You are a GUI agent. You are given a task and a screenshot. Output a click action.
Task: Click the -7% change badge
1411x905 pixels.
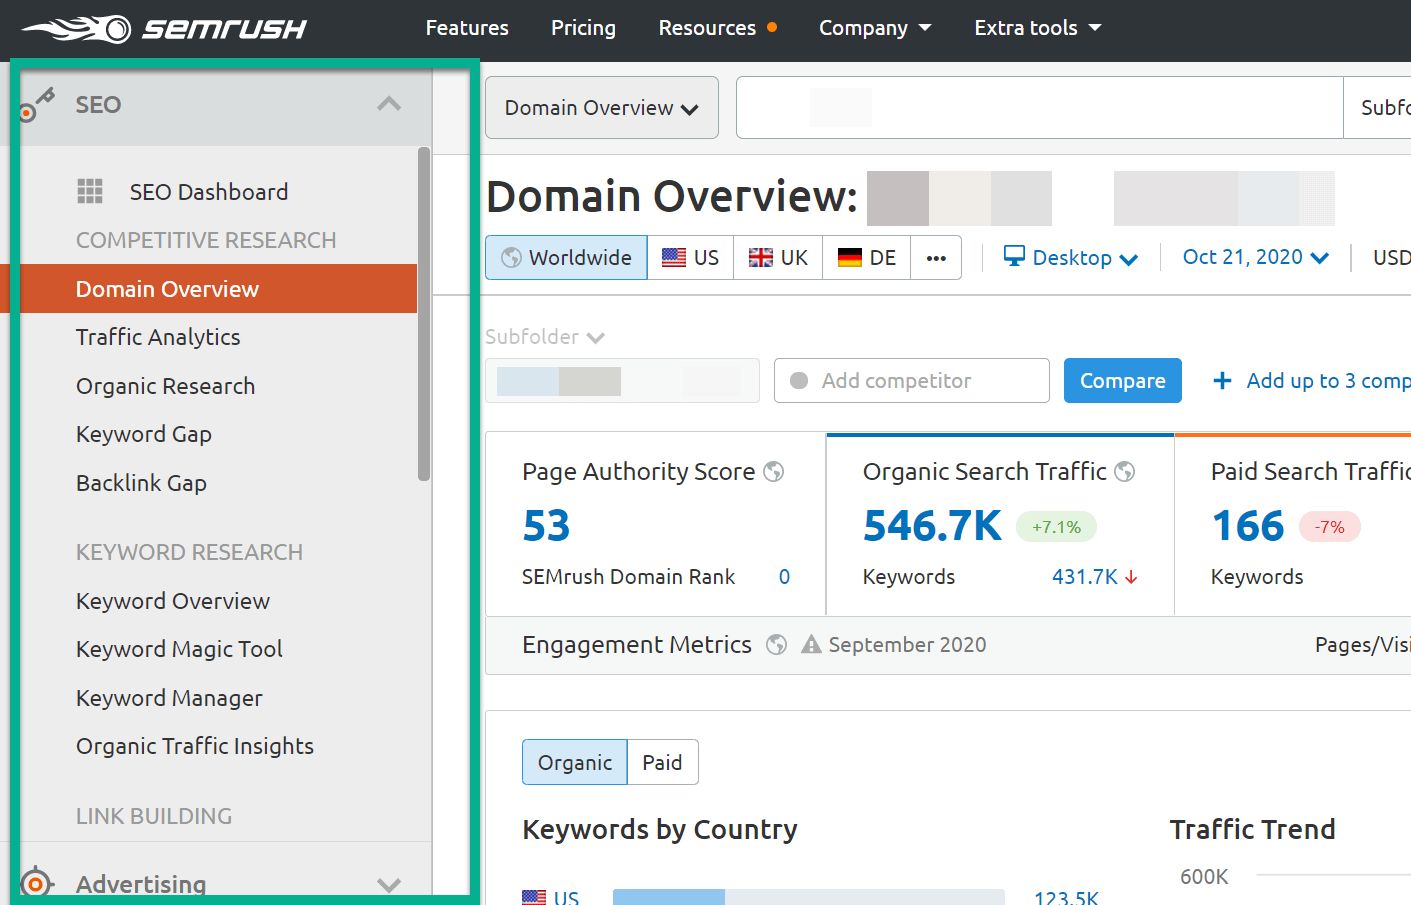[x=1330, y=527]
